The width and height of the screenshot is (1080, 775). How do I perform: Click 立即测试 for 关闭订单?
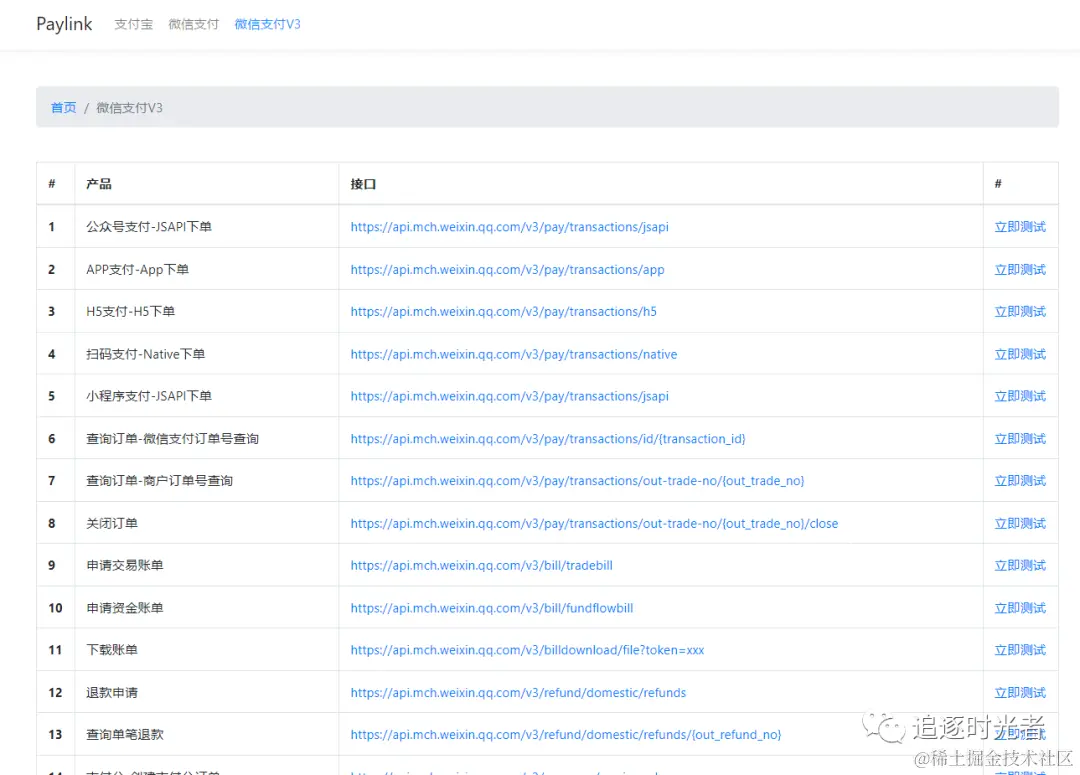point(1019,522)
